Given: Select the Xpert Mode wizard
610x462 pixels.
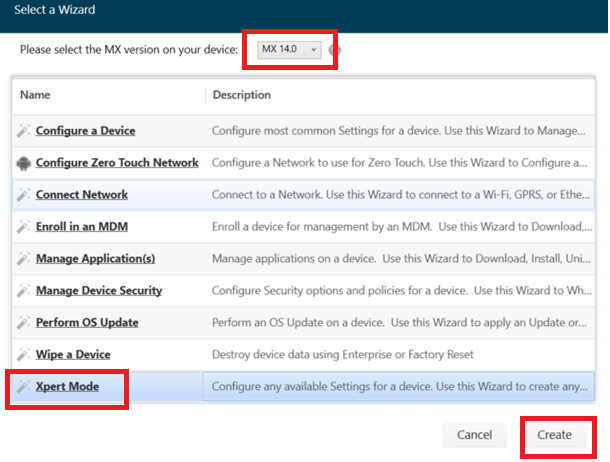Looking at the screenshot, I should click(67, 387).
